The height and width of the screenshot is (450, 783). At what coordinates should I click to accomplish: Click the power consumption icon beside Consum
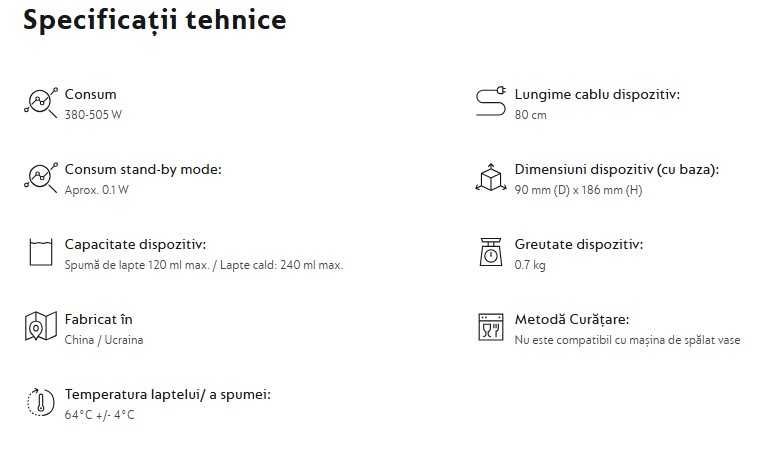[x=39, y=101]
